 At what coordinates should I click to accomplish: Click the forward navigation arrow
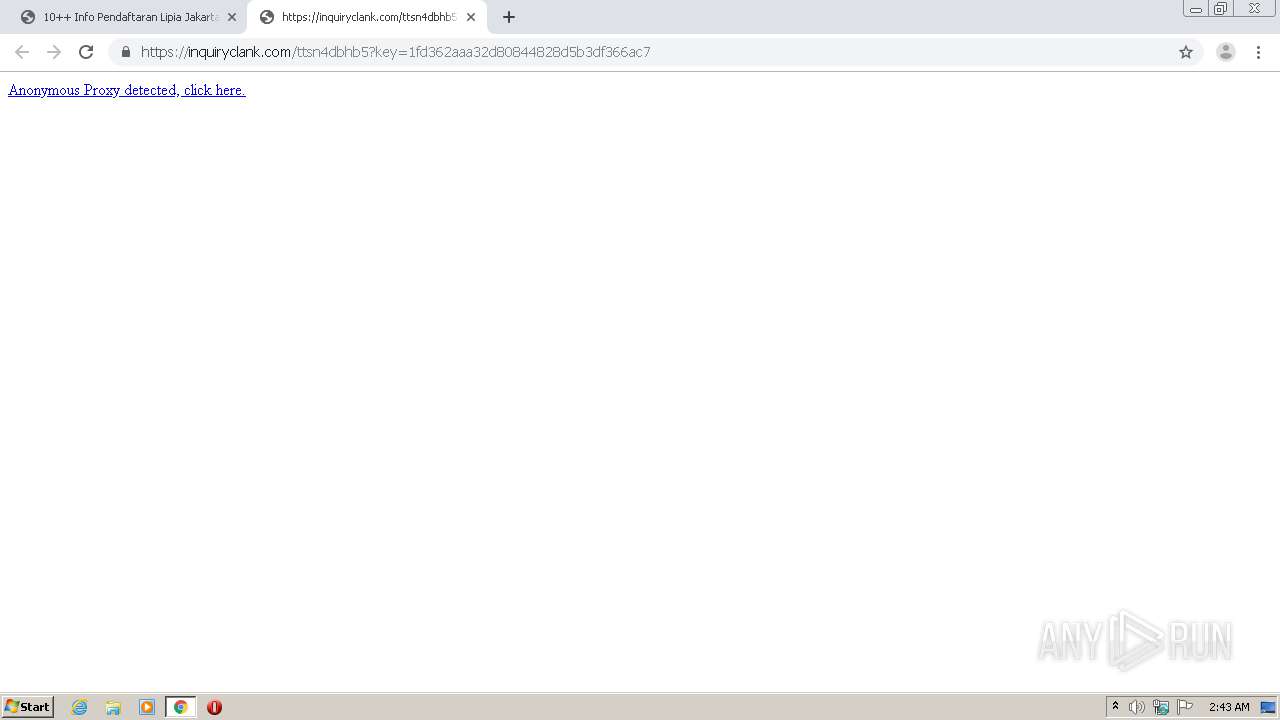(x=54, y=52)
